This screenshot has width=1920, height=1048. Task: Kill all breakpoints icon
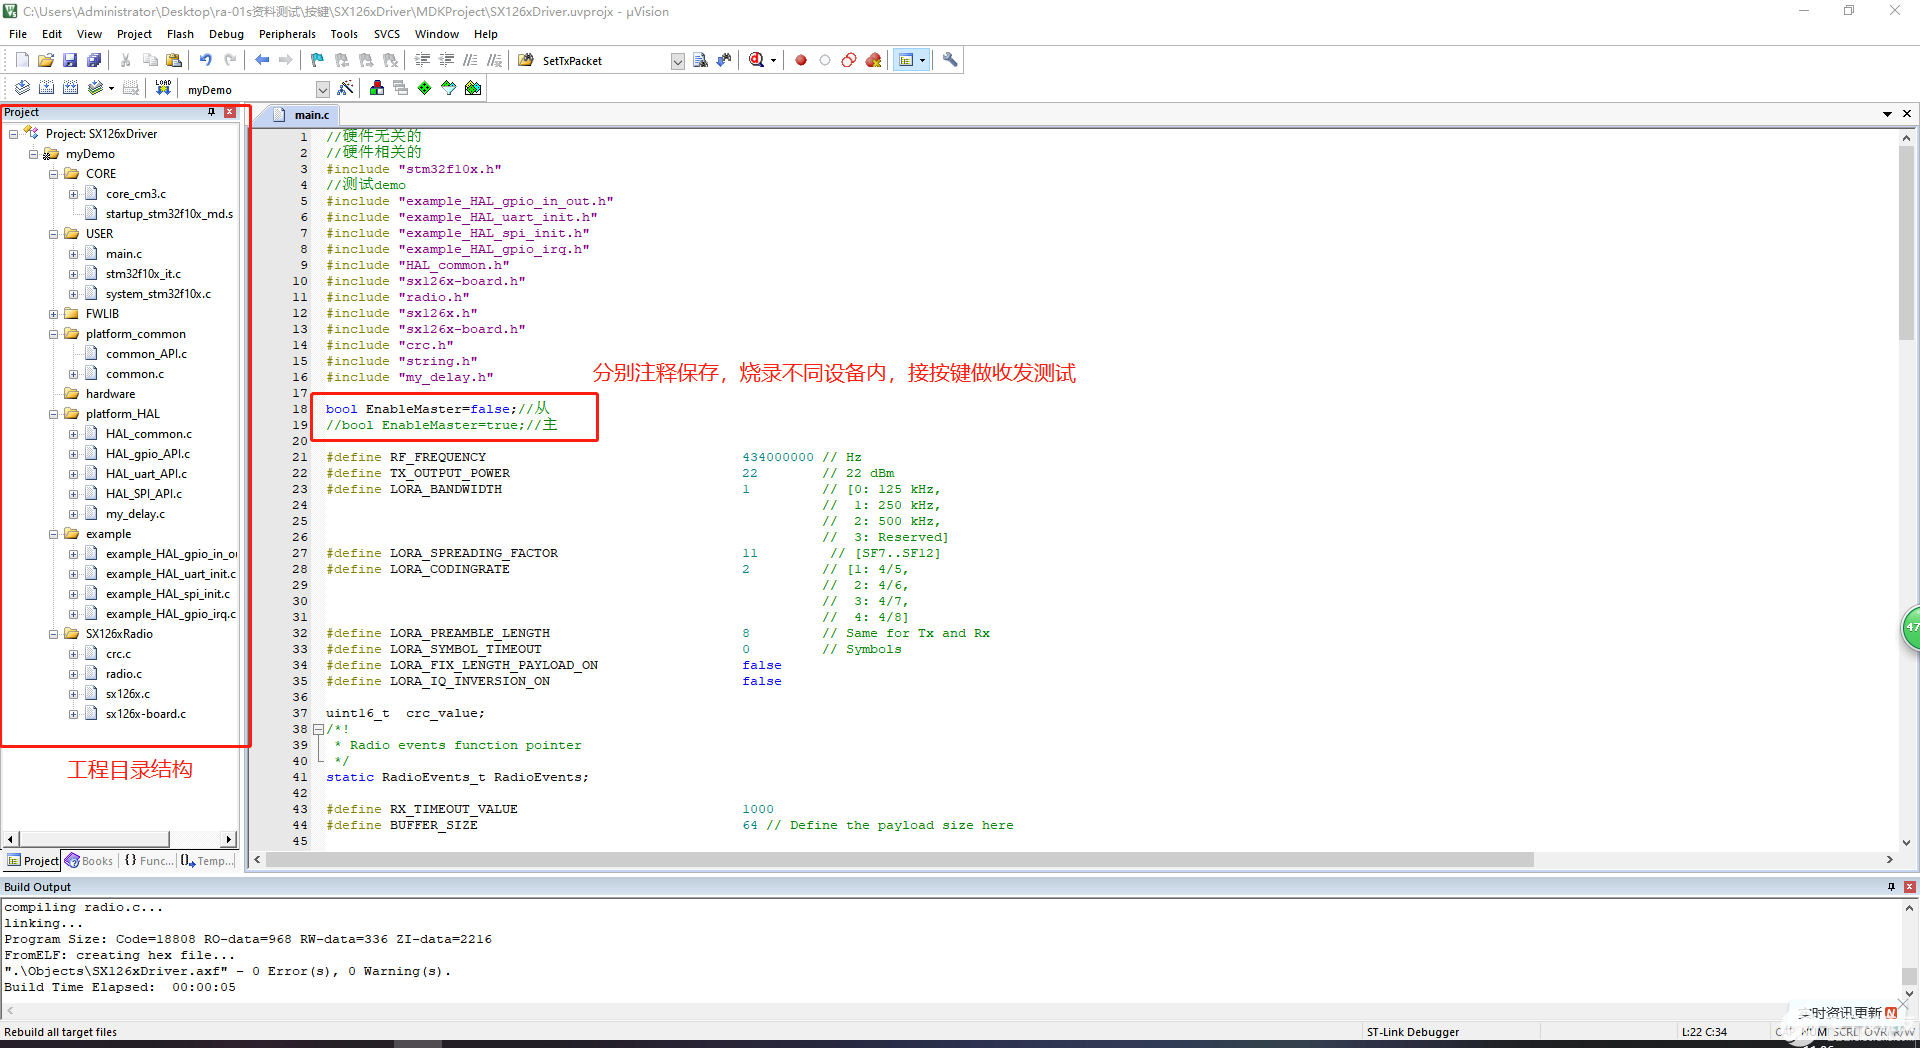click(873, 60)
